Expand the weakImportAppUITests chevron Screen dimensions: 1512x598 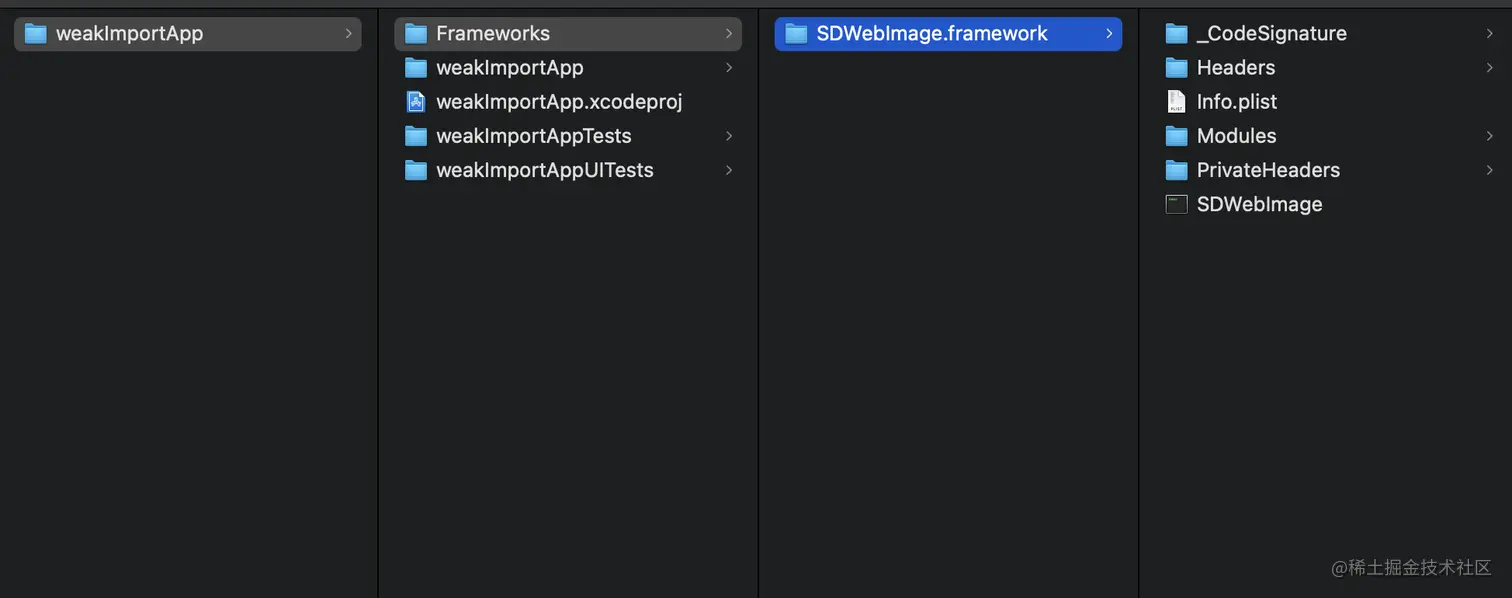coord(729,170)
